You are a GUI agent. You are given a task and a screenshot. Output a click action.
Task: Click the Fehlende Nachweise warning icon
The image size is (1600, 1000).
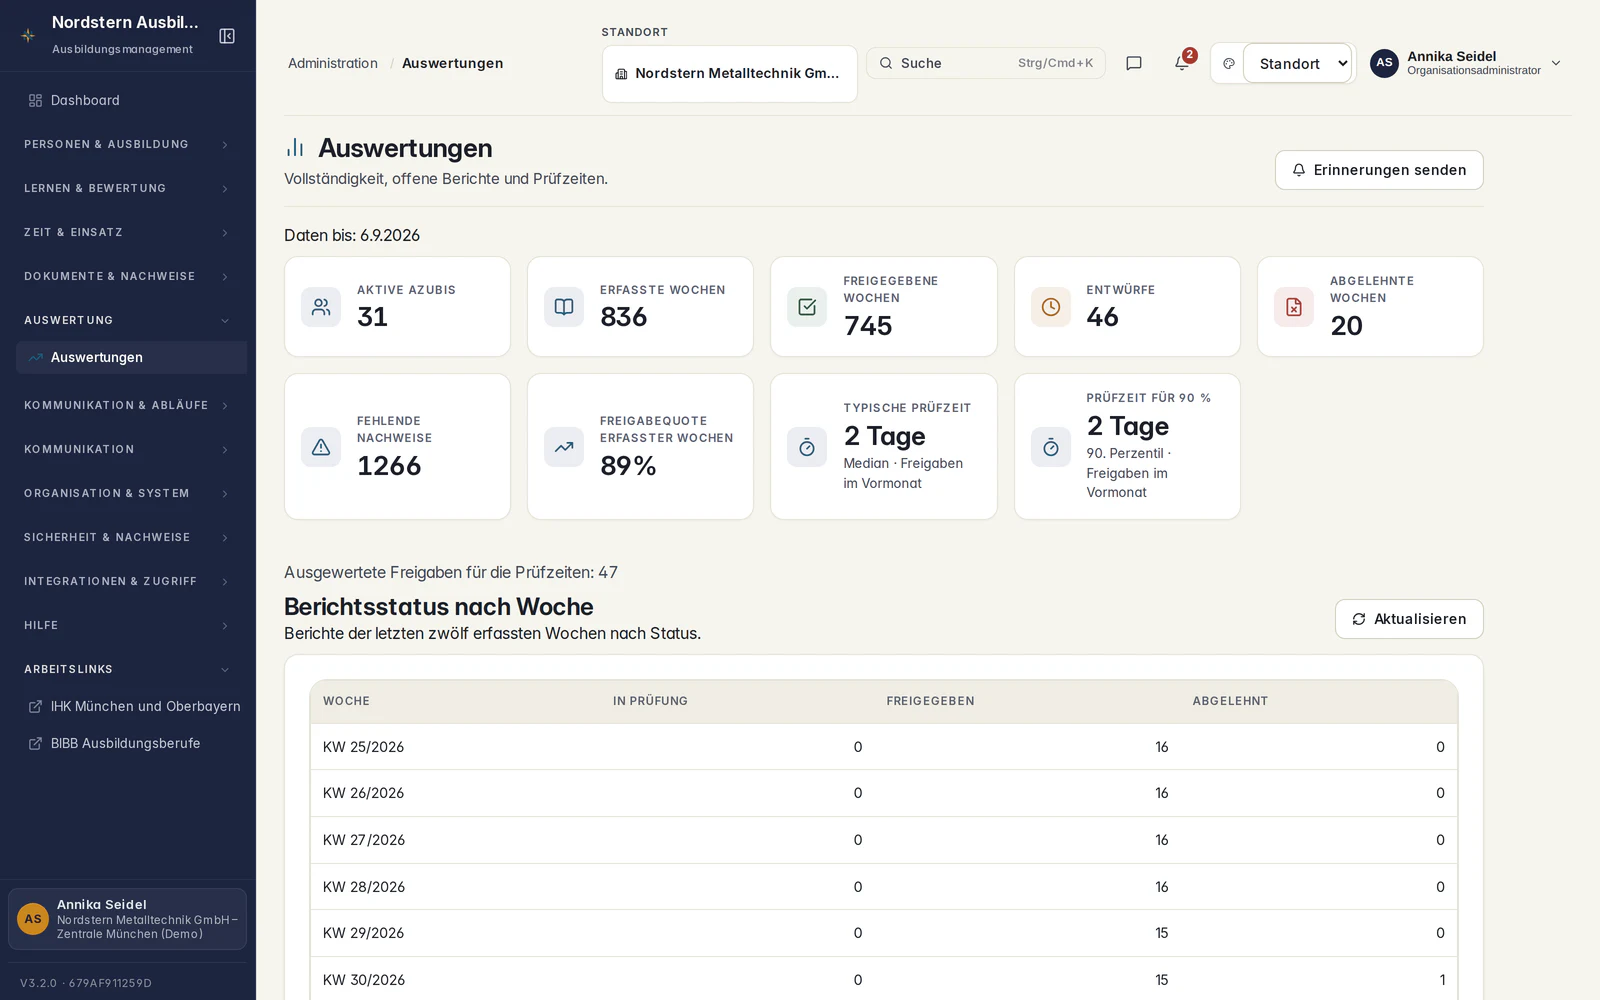(321, 447)
